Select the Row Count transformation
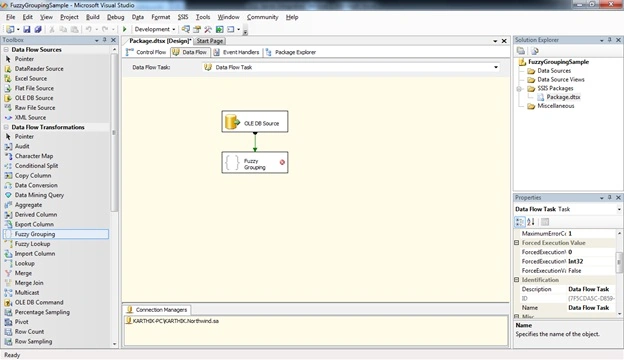The image size is (624, 360). pyautogui.click(x=29, y=331)
